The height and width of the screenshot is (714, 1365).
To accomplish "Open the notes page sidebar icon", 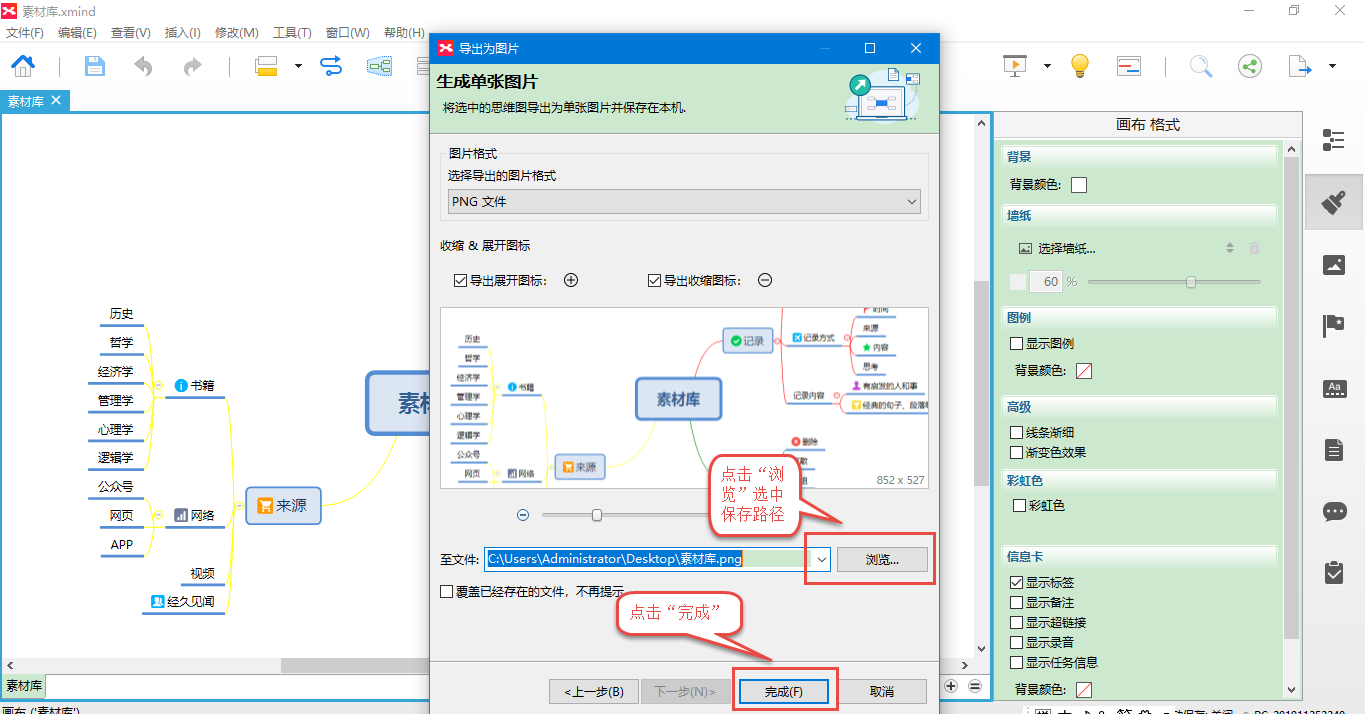I will 1333,450.
